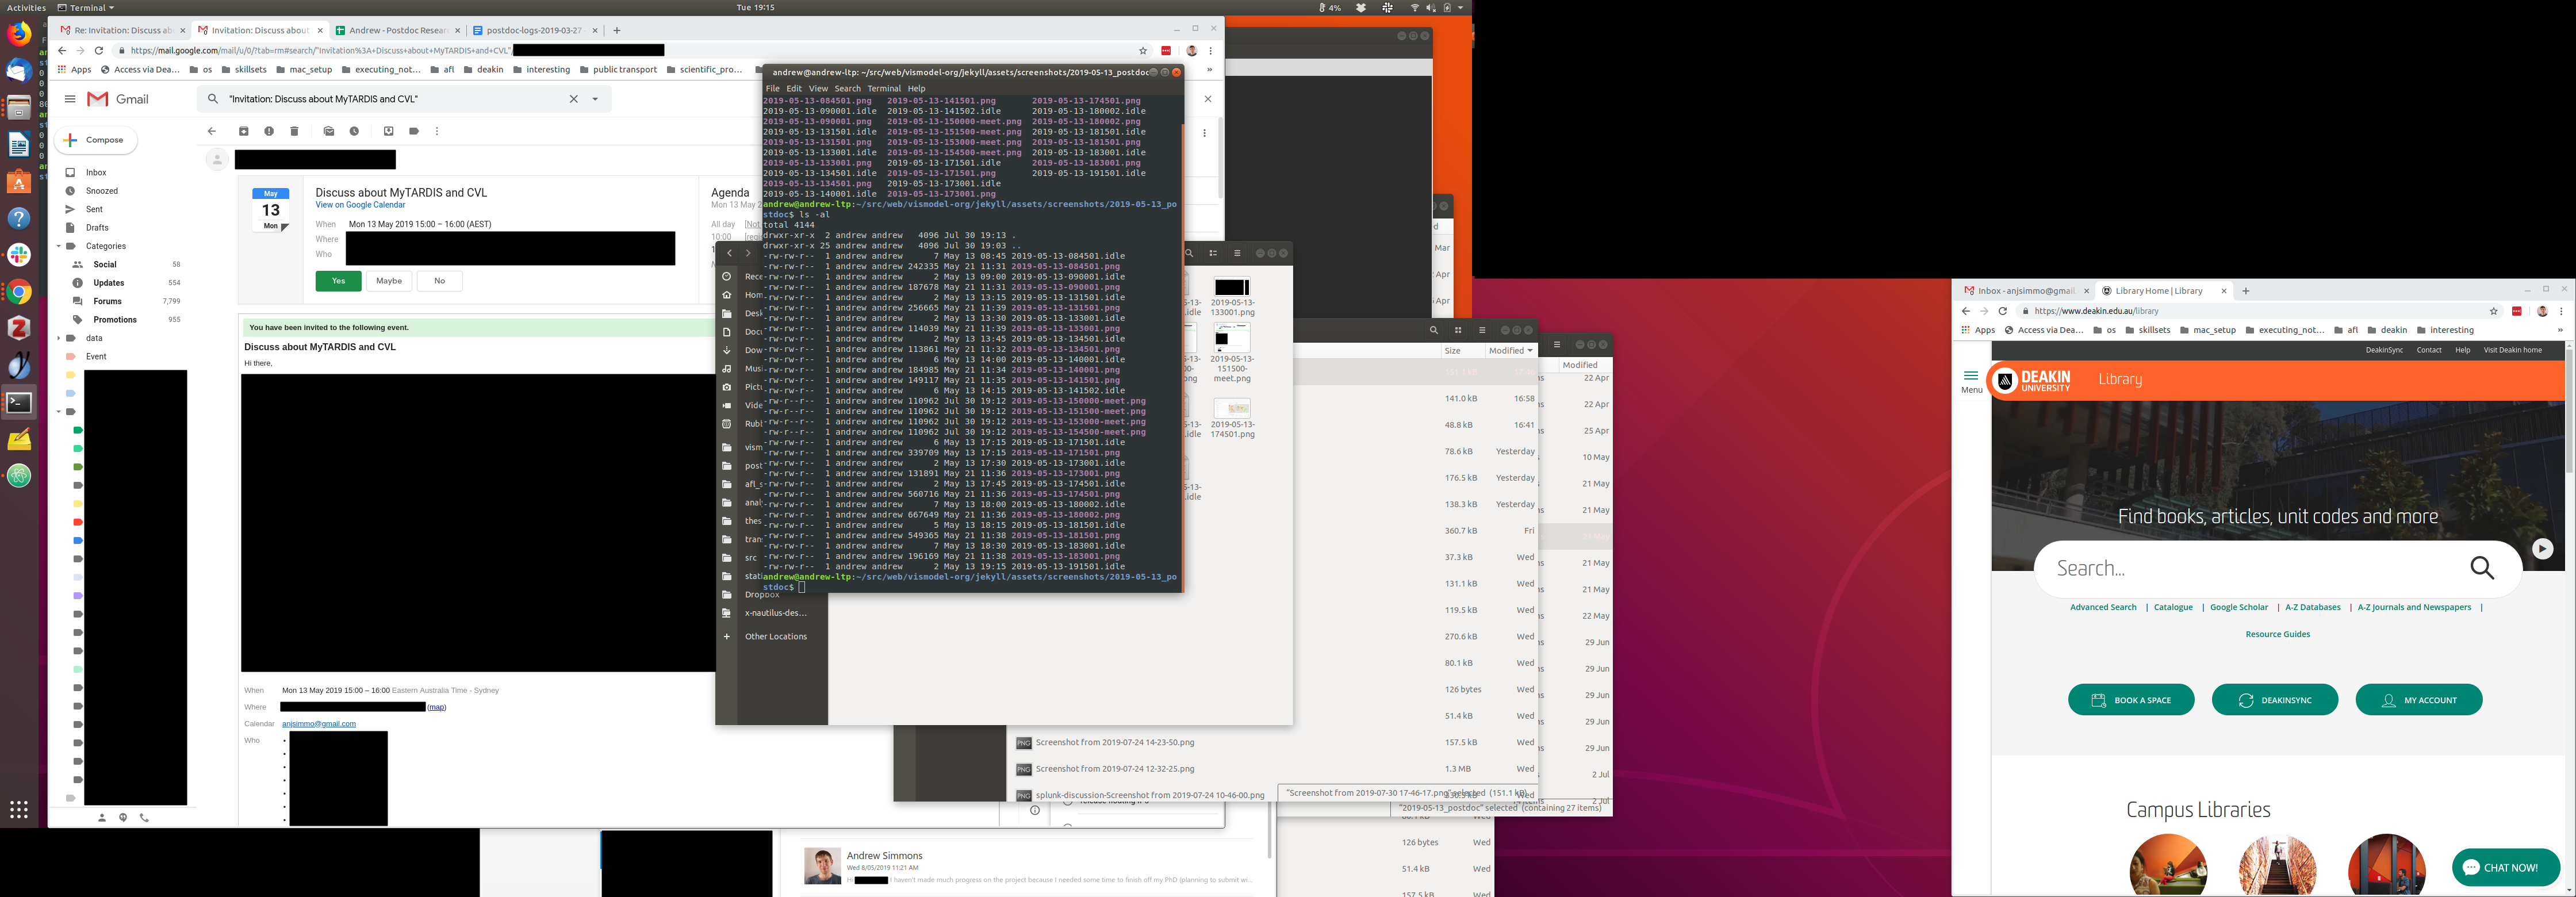The width and height of the screenshot is (2576, 897).
Task: Click the magnifier icon in Deakin library search
Action: click(x=2481, y=568)
